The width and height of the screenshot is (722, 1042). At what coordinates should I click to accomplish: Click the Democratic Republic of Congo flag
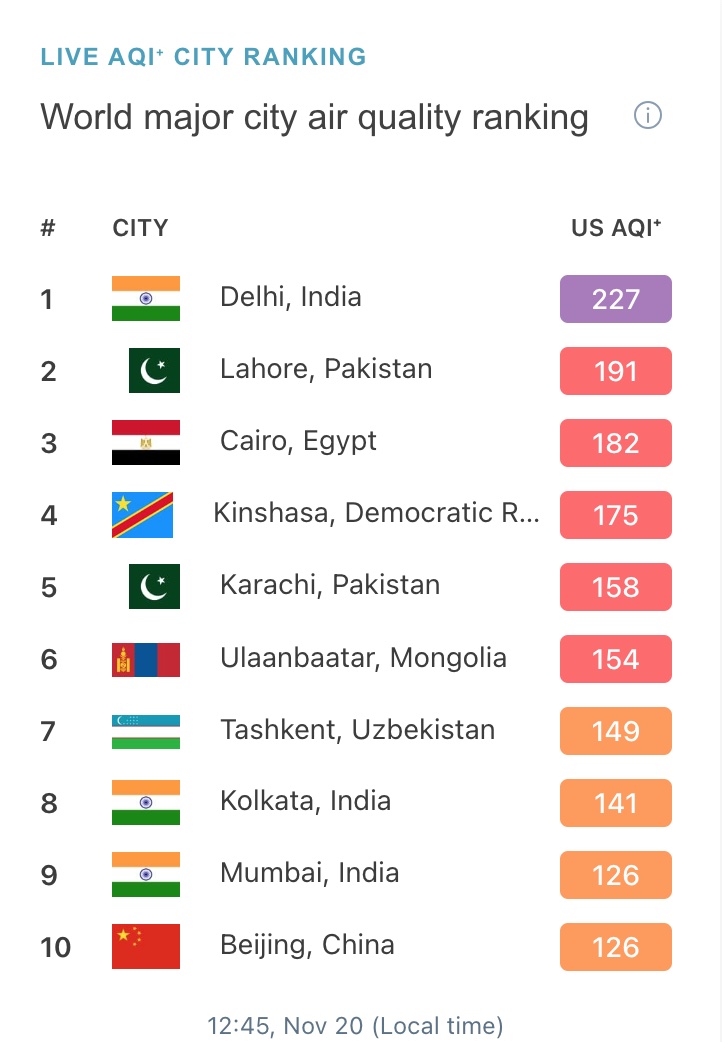click(142, 515)
